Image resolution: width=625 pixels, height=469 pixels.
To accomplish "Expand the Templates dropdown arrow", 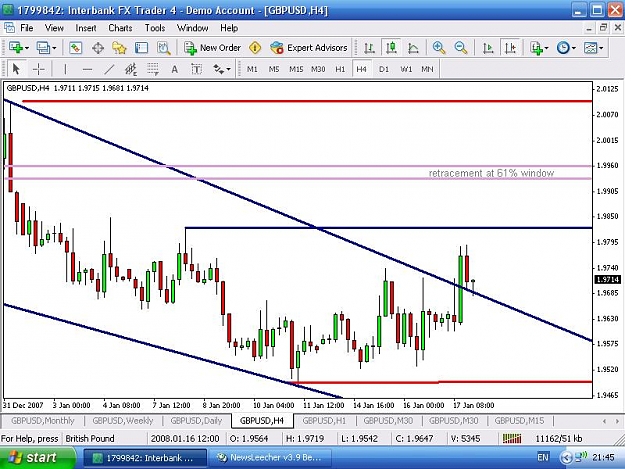I will (601, 48).
